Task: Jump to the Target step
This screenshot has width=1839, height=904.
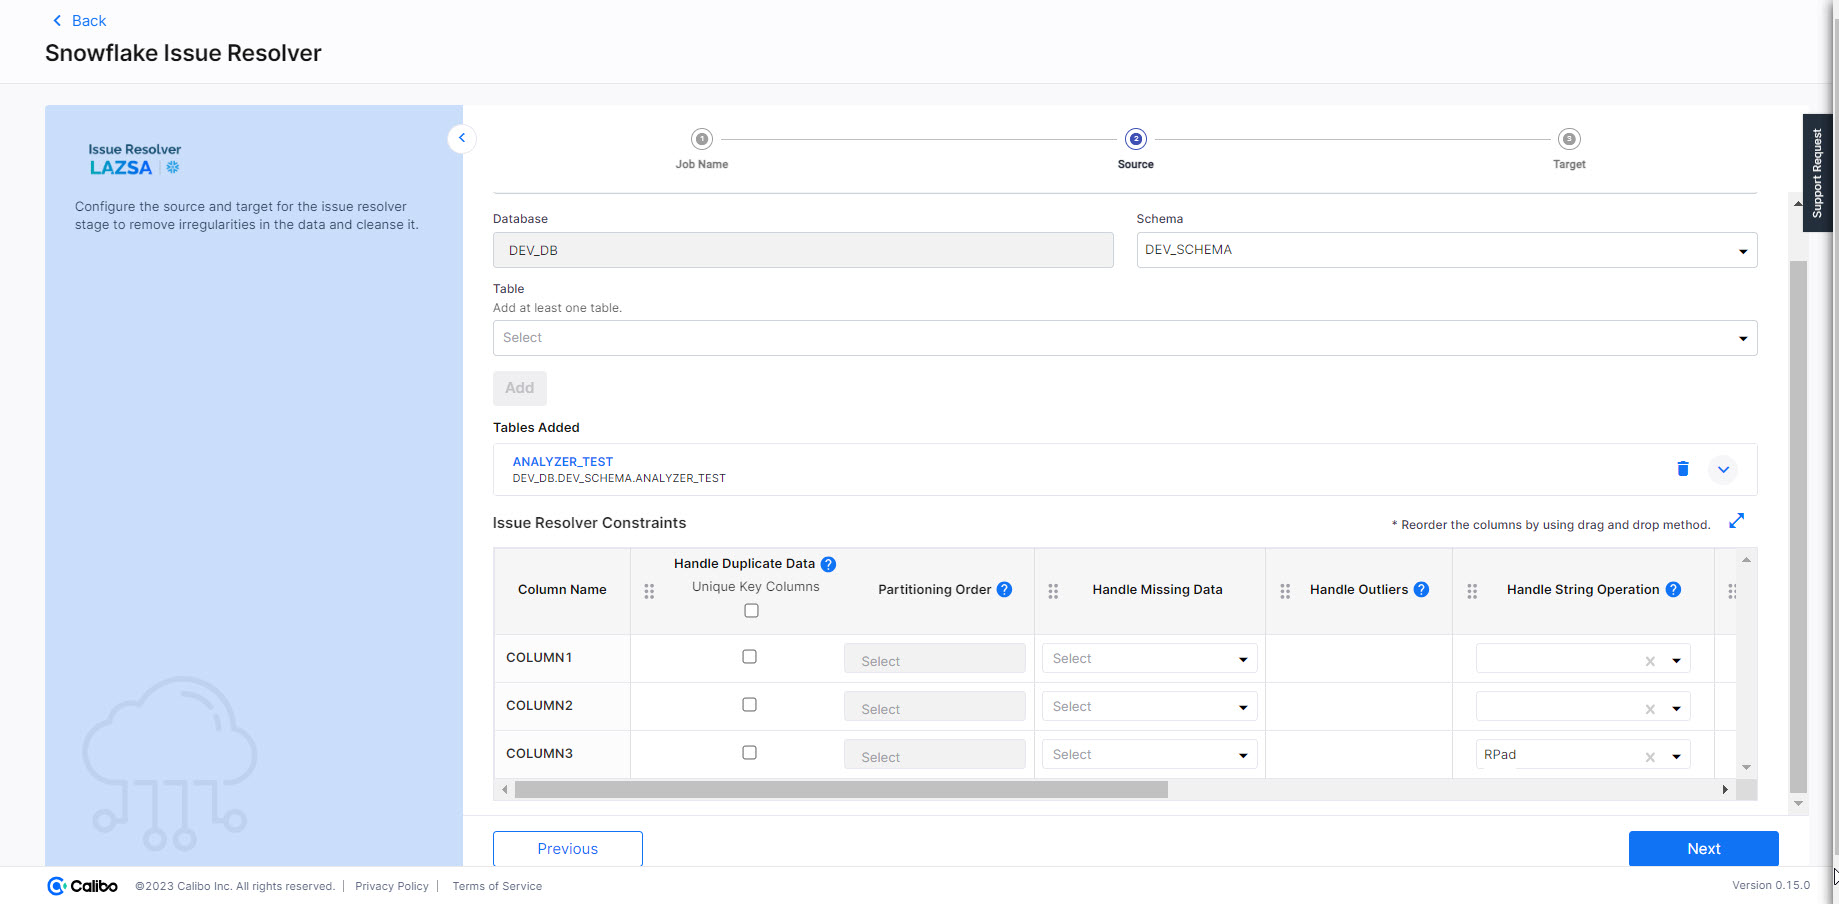Action: click(x=1569, y=148)
